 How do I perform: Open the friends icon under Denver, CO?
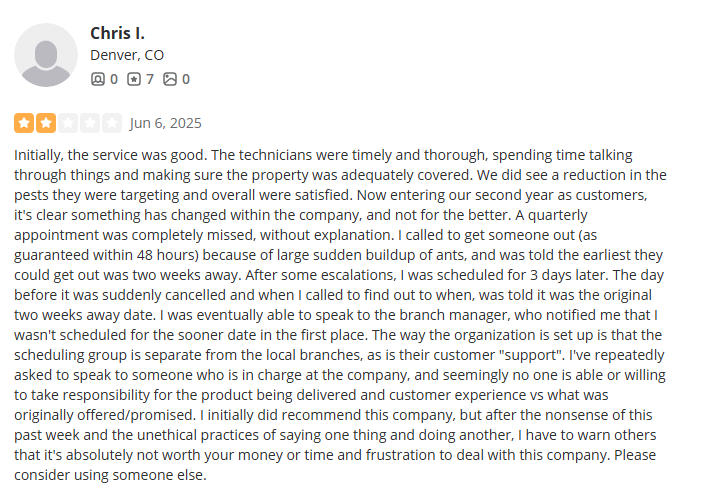[98, 79]
